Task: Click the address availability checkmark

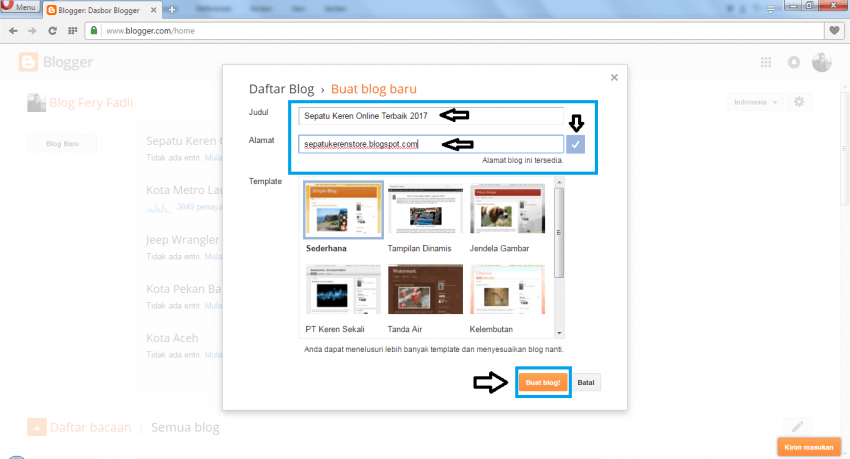Action: [575, 144]
